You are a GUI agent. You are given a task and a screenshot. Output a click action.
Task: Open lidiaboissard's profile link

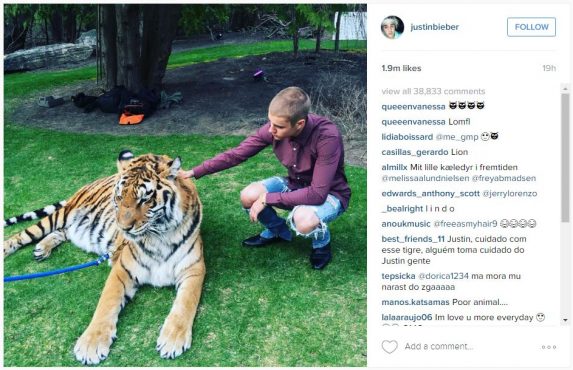click(407, 137)
